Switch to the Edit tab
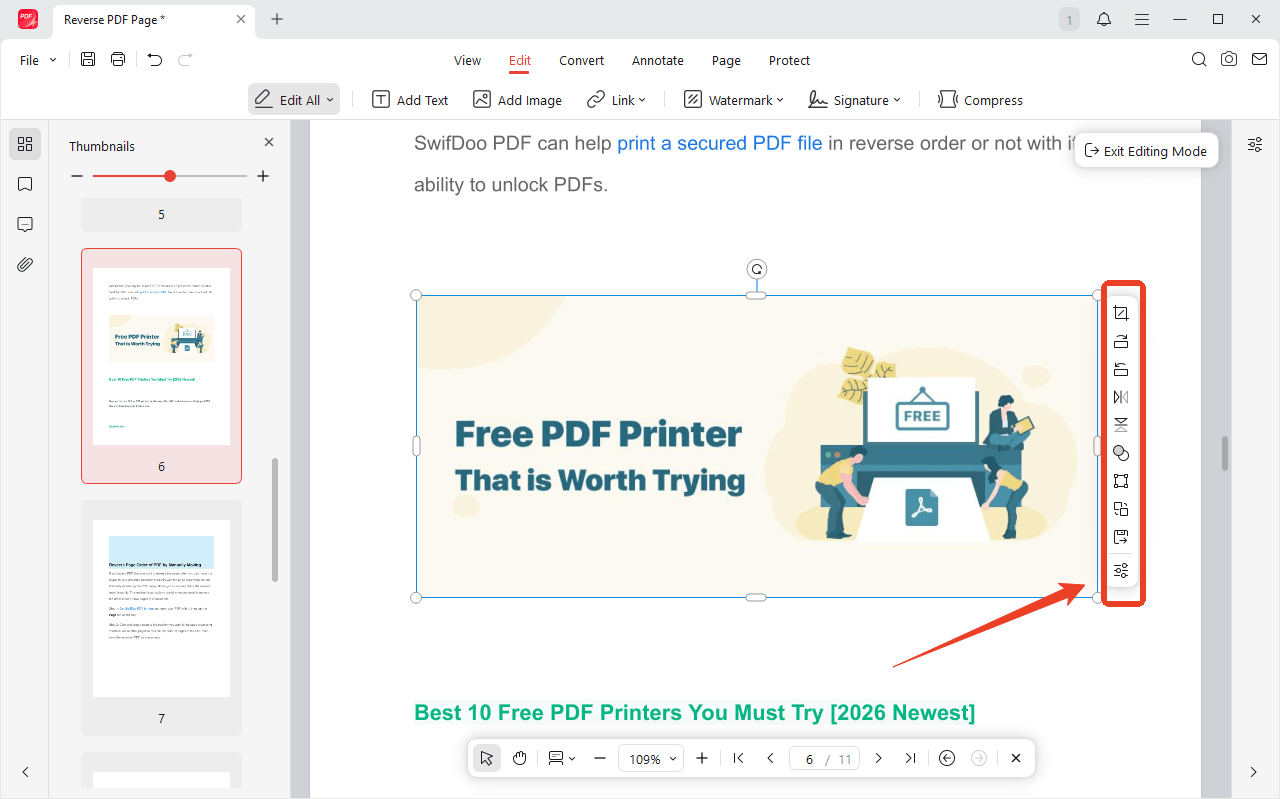1280x799 pixels. tap(520, 60)
